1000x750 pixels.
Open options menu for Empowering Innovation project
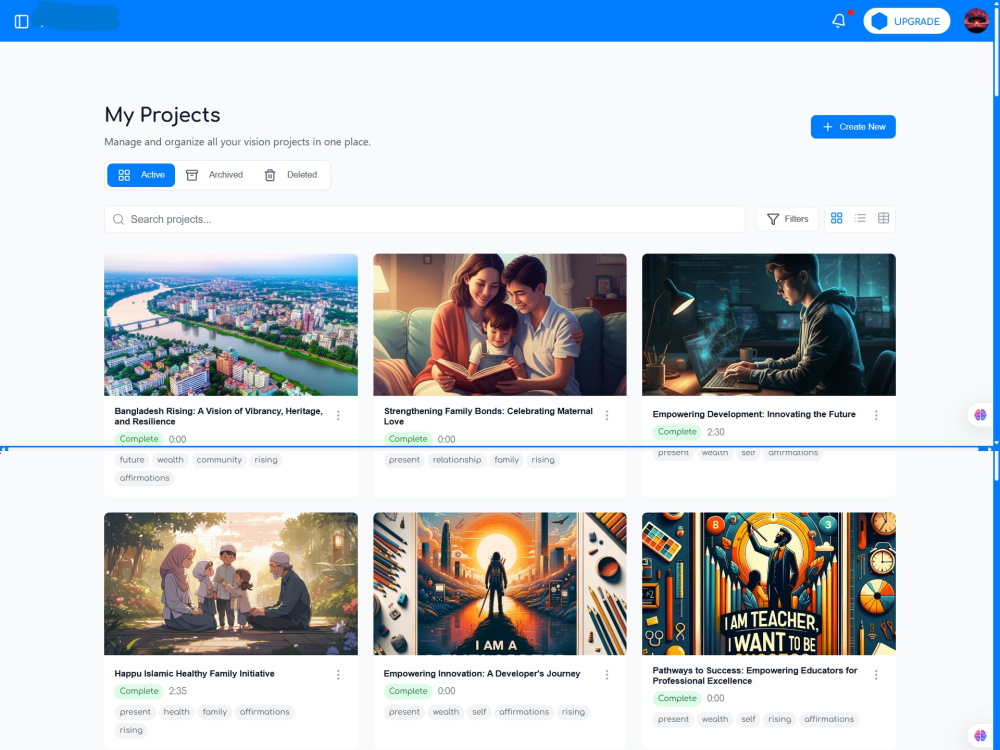pyautogui.click(x=607, y=675)
